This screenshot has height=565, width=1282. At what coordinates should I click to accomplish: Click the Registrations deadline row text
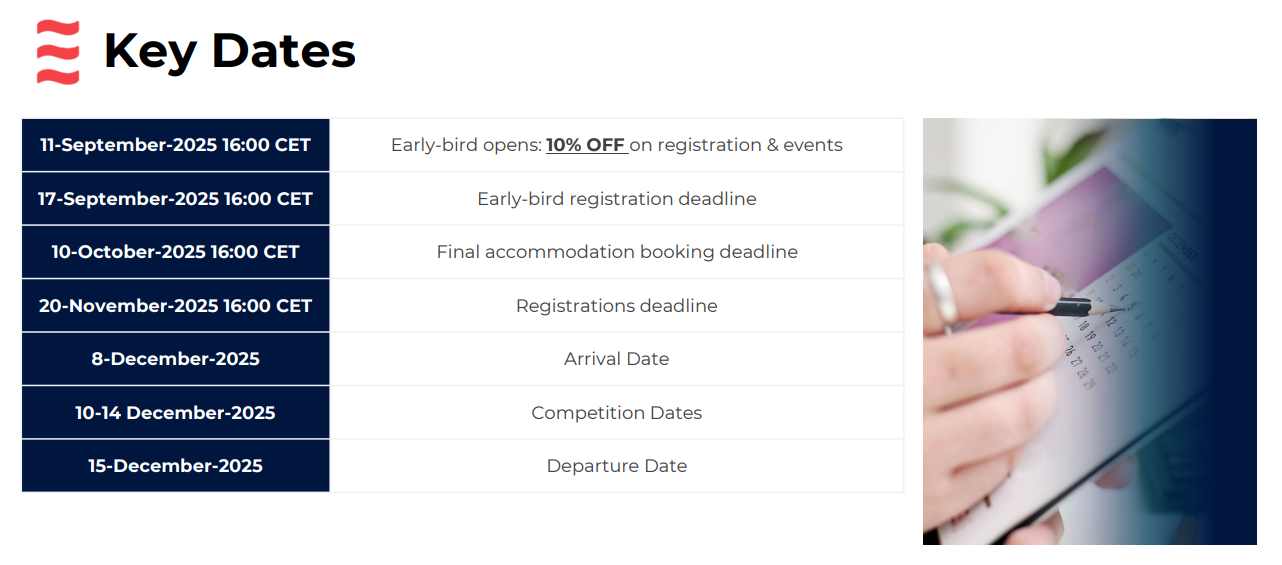click(617, 306)
